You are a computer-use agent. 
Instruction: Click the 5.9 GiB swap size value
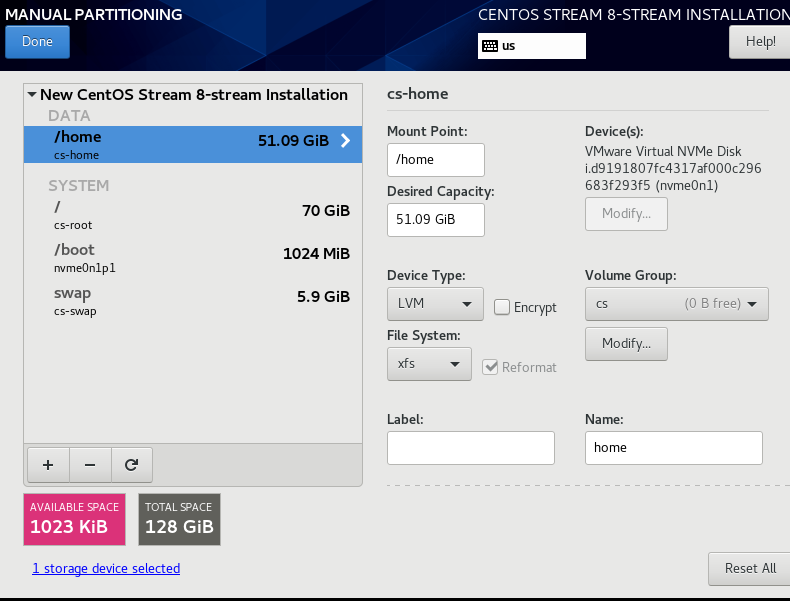[x=323, y=296]
